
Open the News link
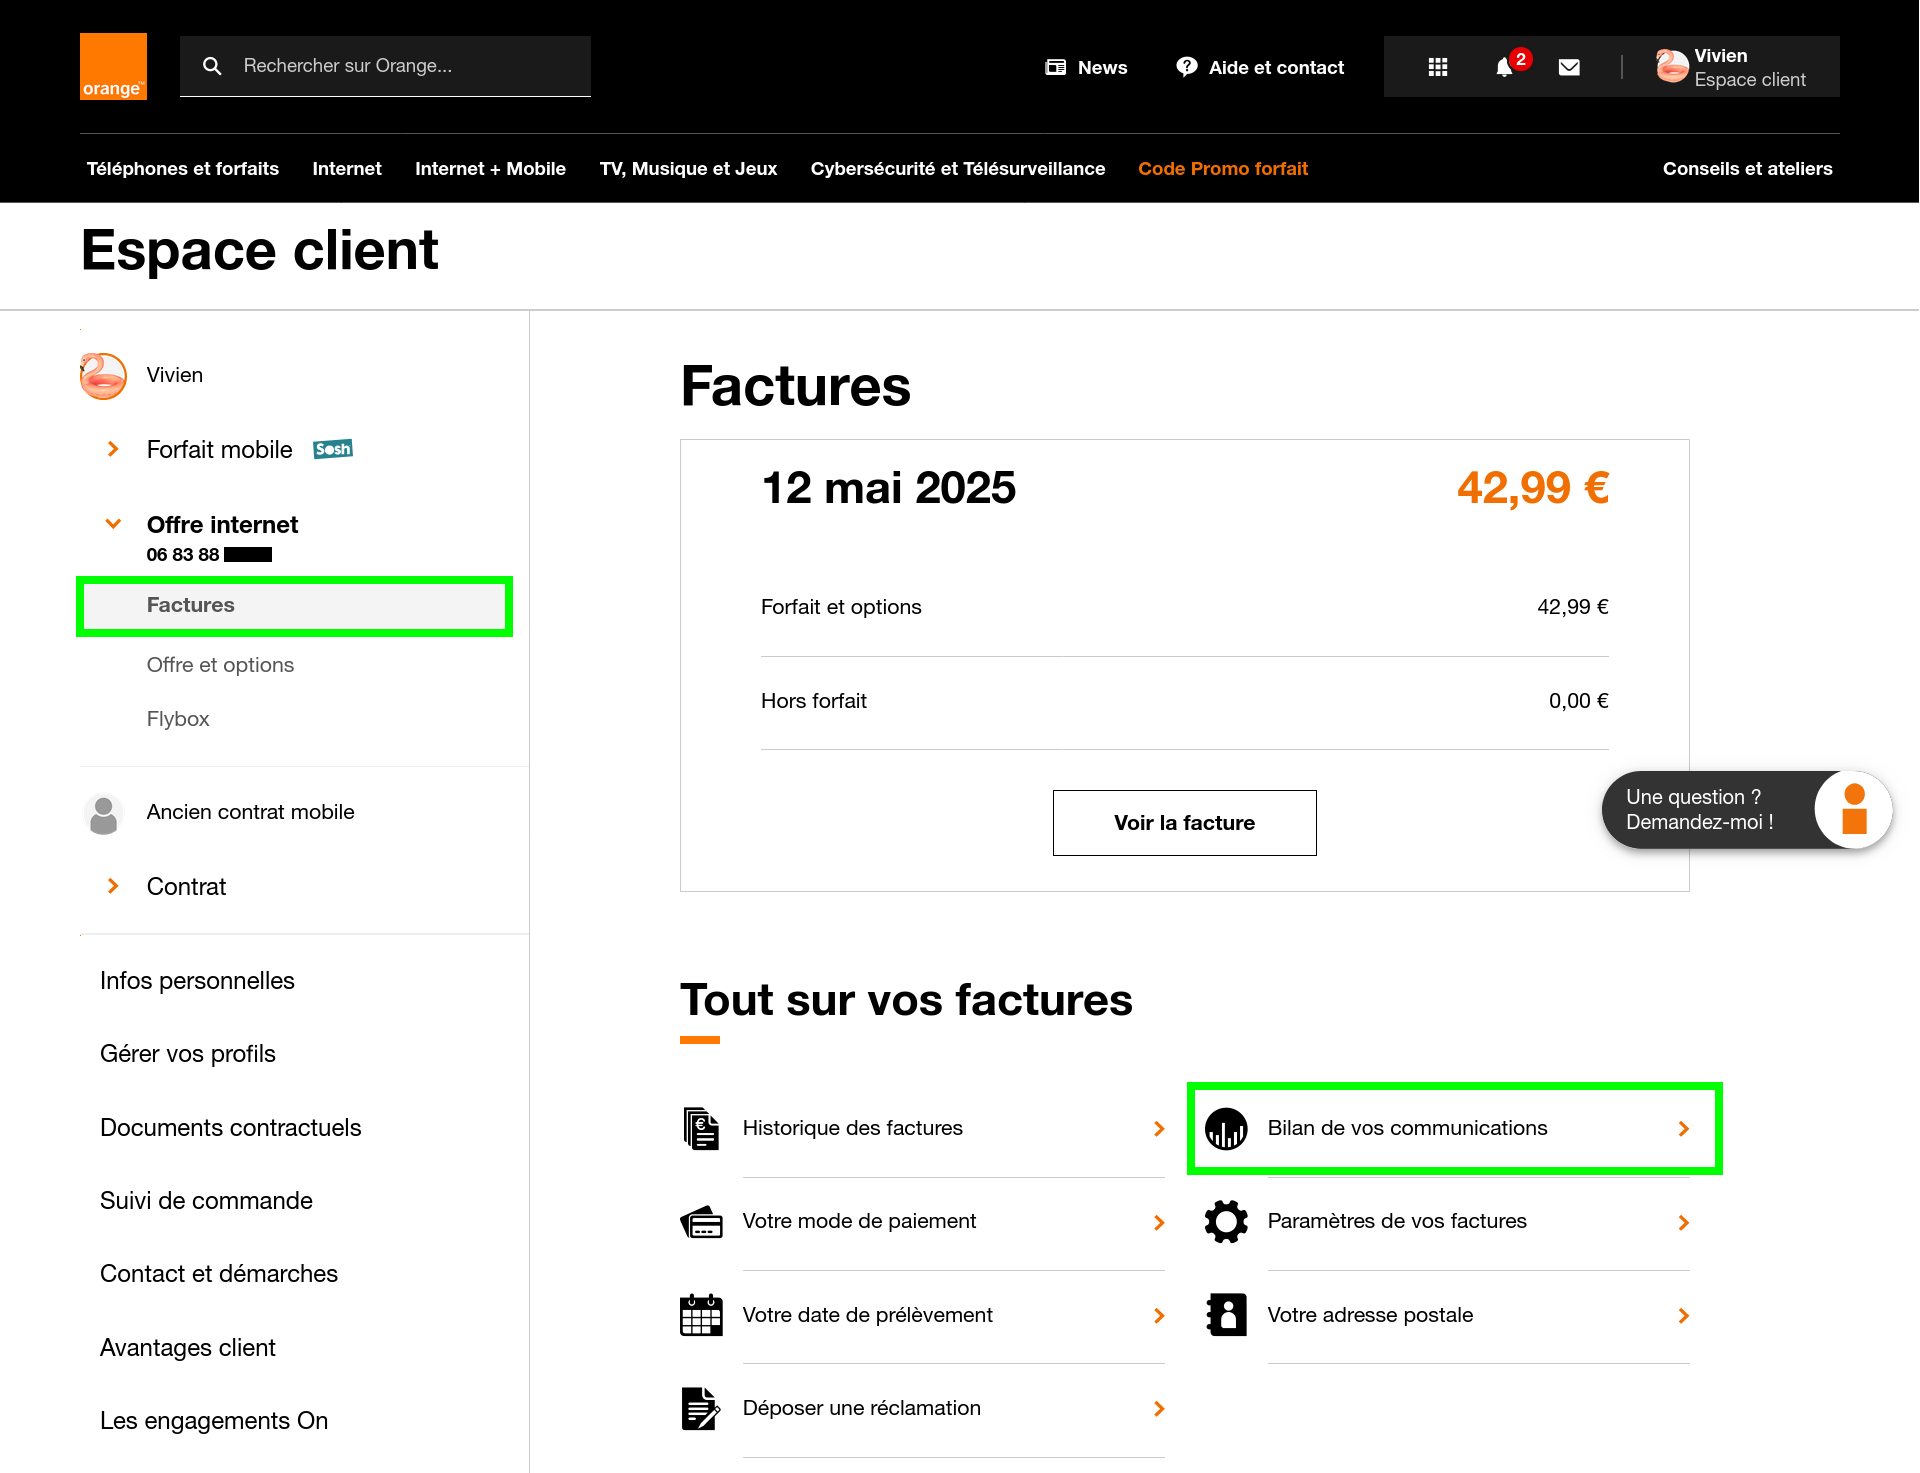click(x=1086, y=67)
